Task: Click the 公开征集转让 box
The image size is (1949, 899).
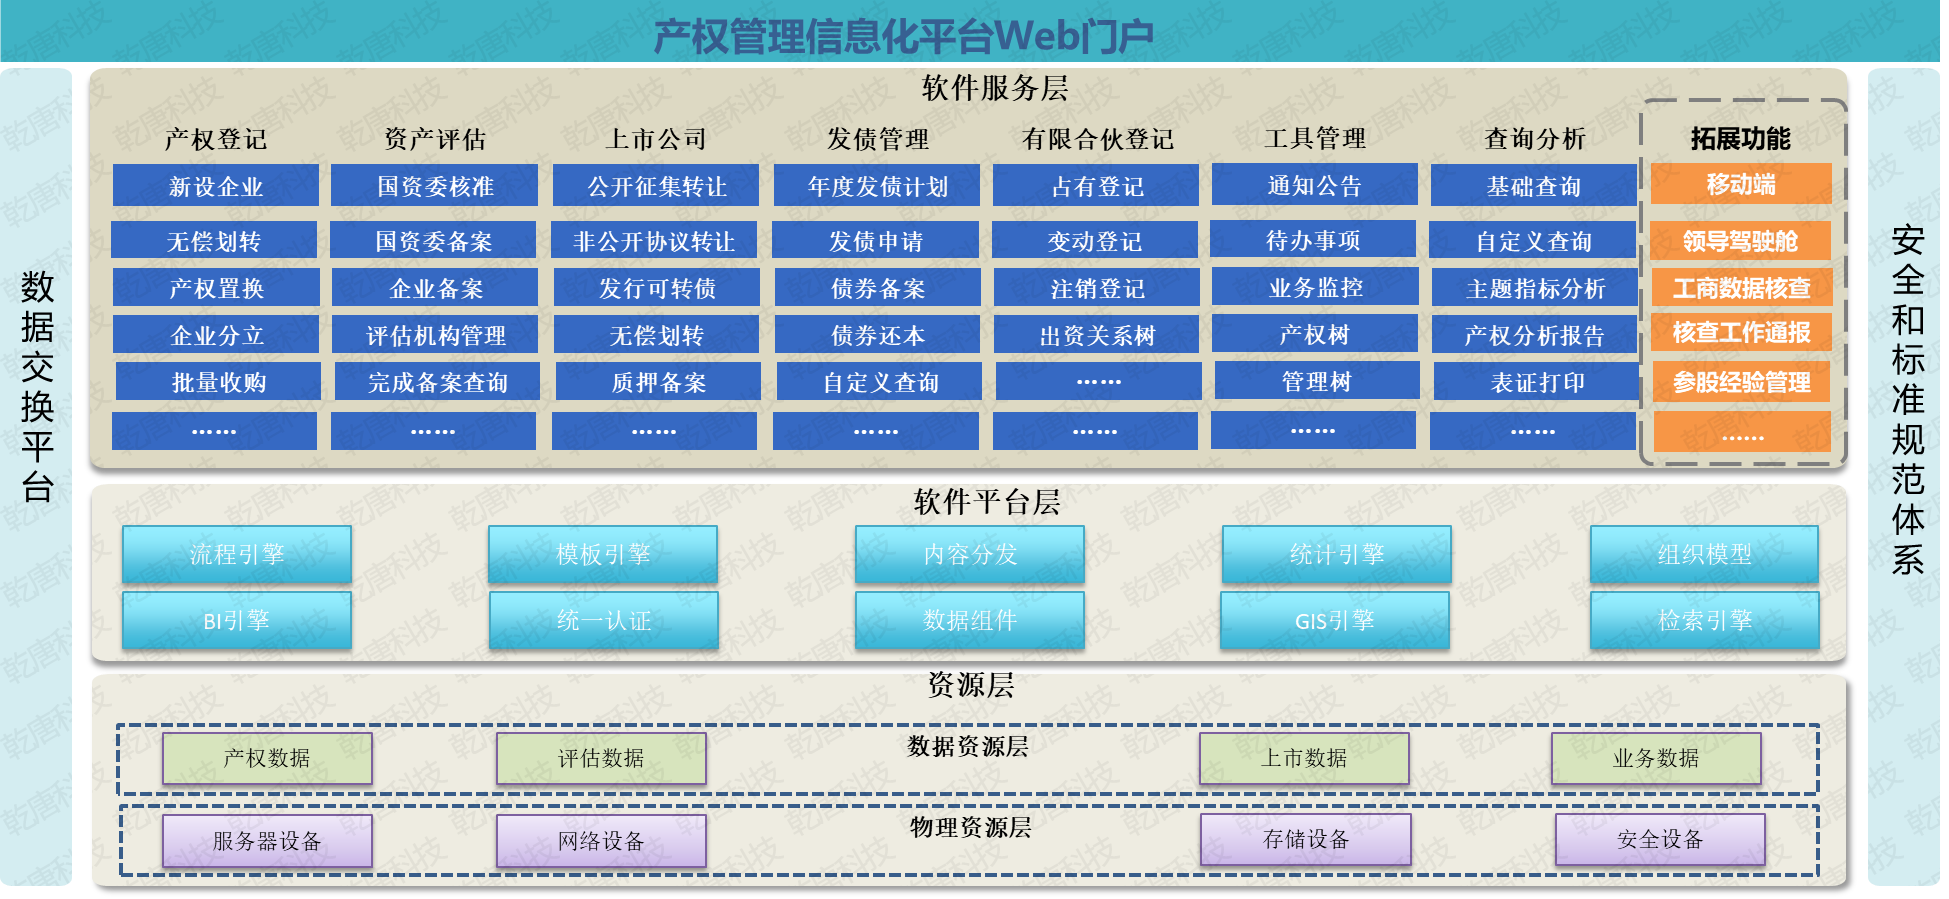Action: coord(656,186)
